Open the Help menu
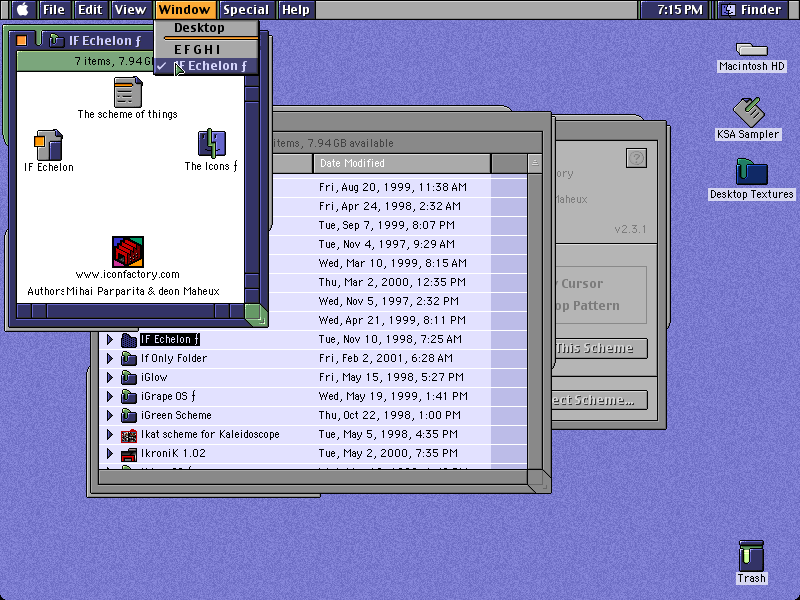 click(x=296, y=9)
